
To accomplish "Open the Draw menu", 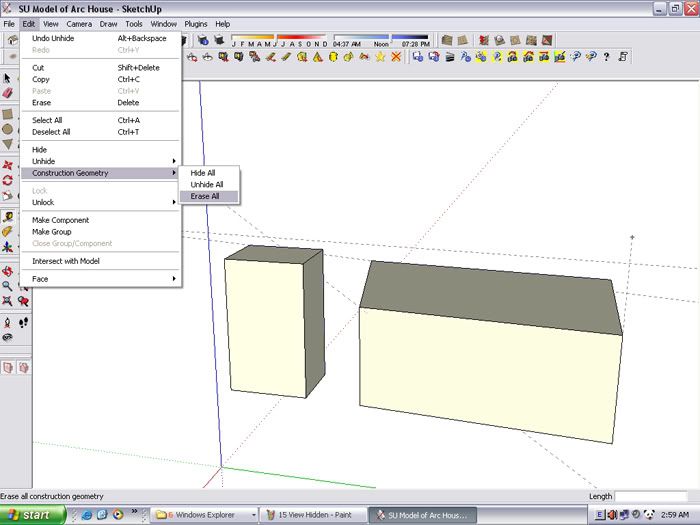I will 108,24.
